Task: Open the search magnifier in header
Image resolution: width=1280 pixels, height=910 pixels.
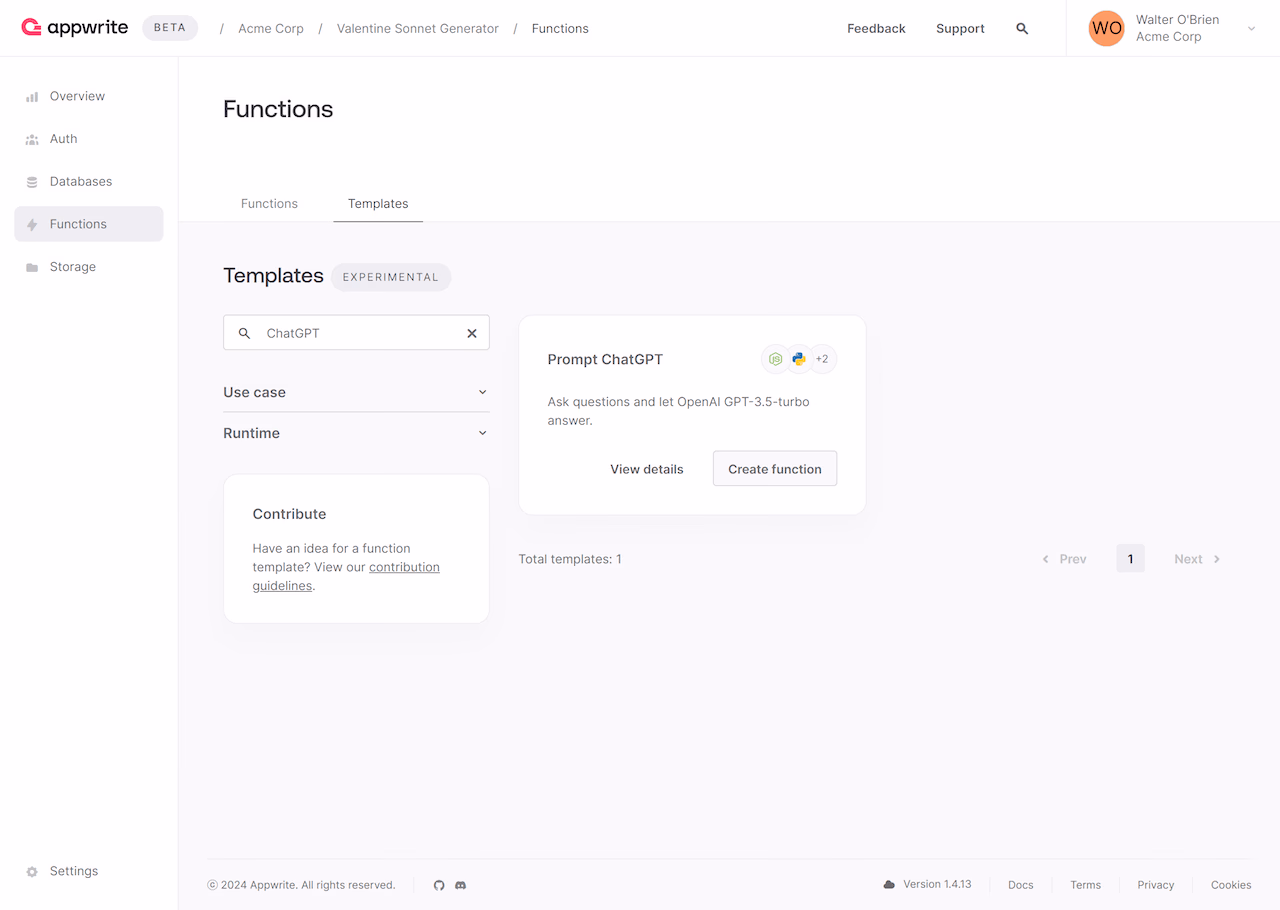Action: pyautogui.click(x=1022, y=29)
